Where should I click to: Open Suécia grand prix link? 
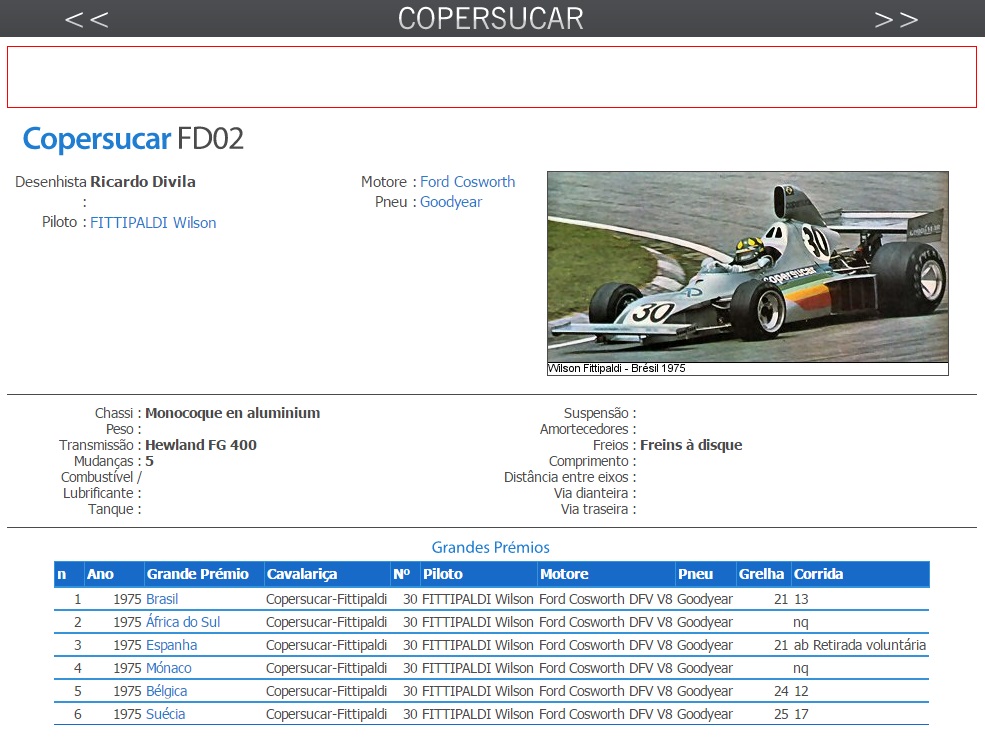[x=165, y=714]
